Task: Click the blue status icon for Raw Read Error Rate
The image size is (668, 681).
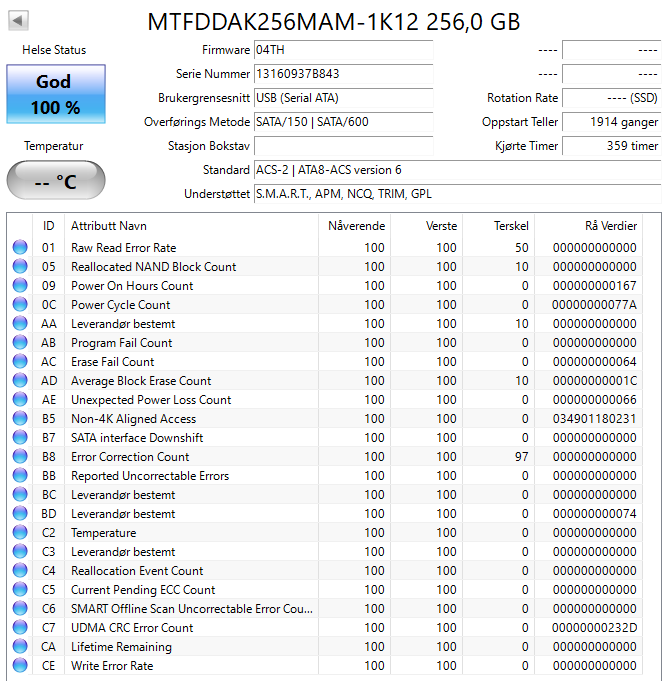Action: click(20, 248)
